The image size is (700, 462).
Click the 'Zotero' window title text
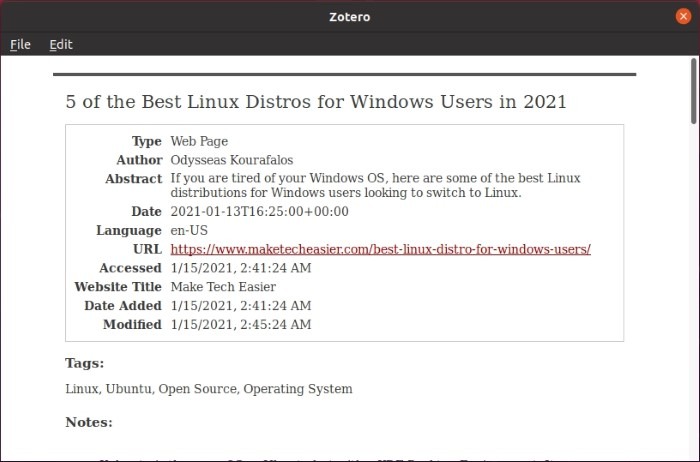[x=350, y=17]
